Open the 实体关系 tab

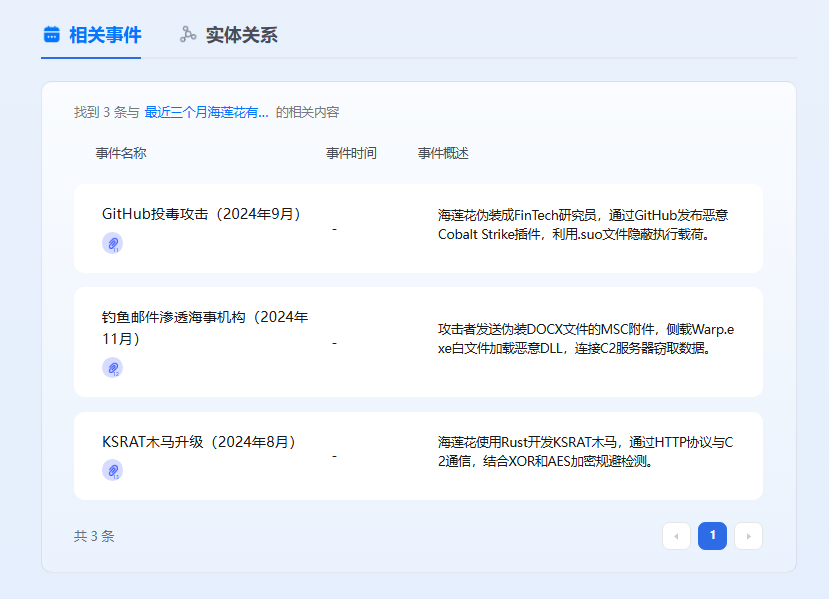(x=228, y=35)
